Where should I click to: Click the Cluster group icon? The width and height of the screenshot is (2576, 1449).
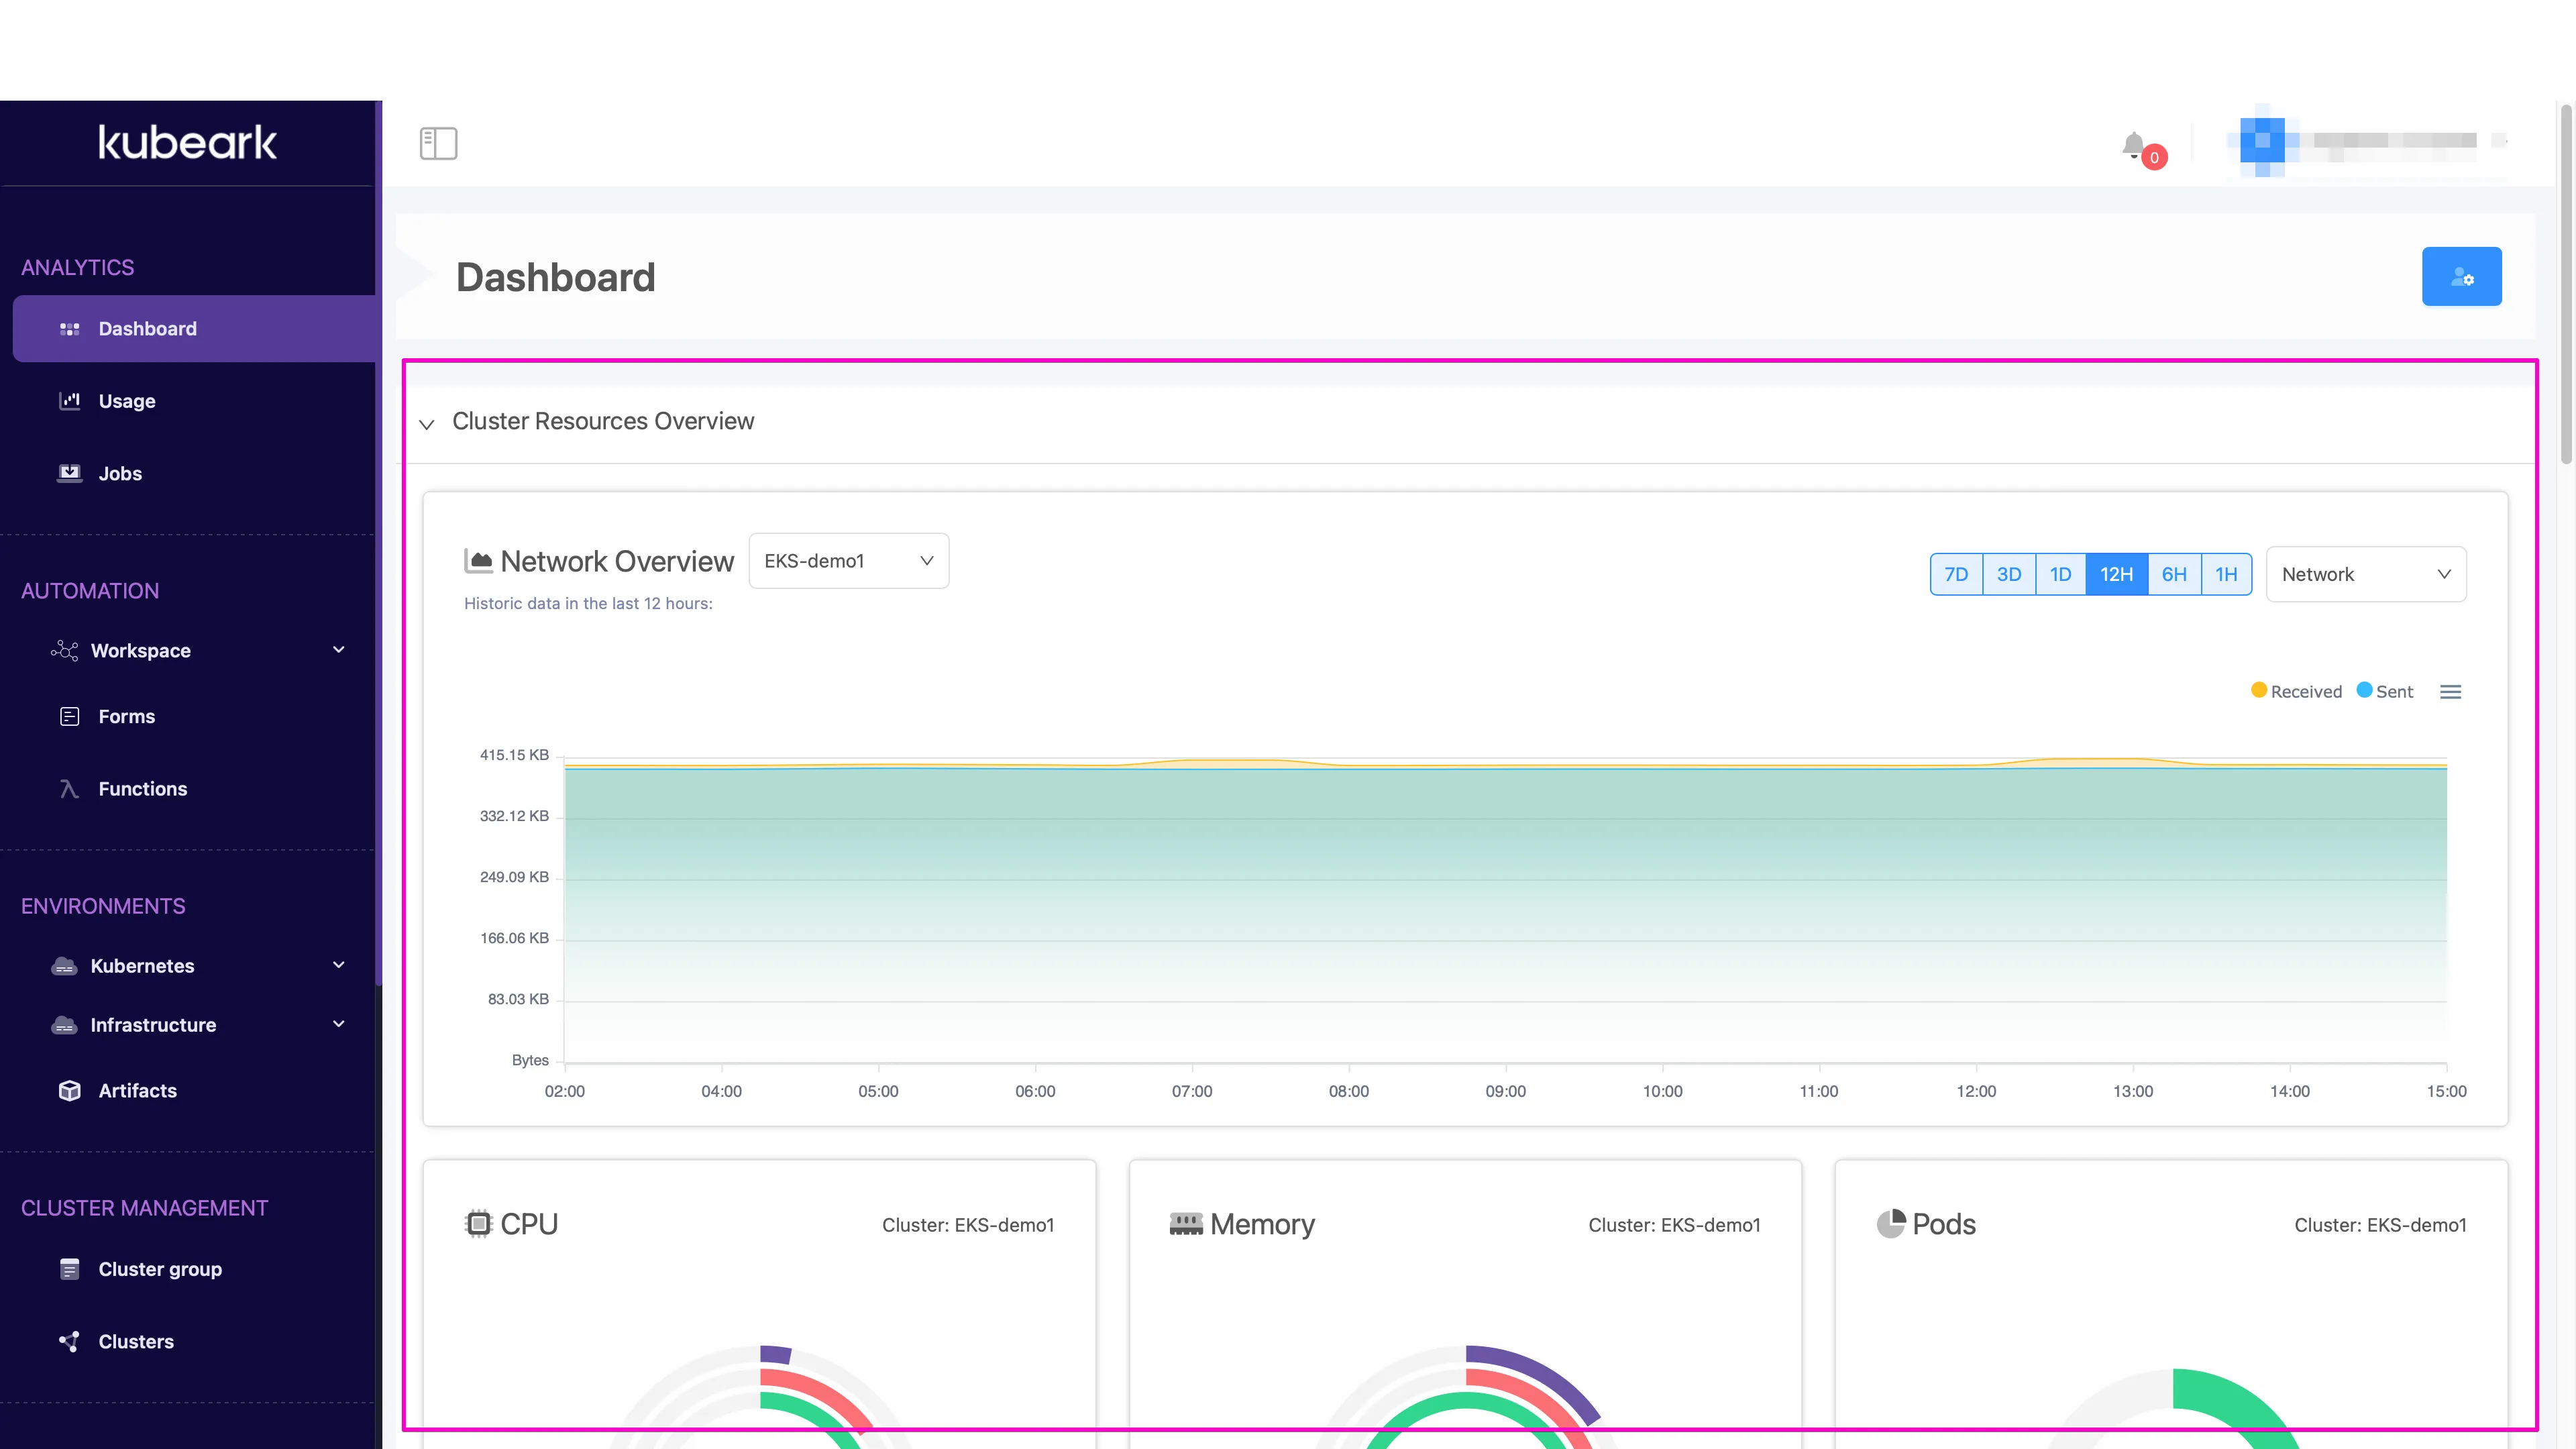click(69, 1270)
